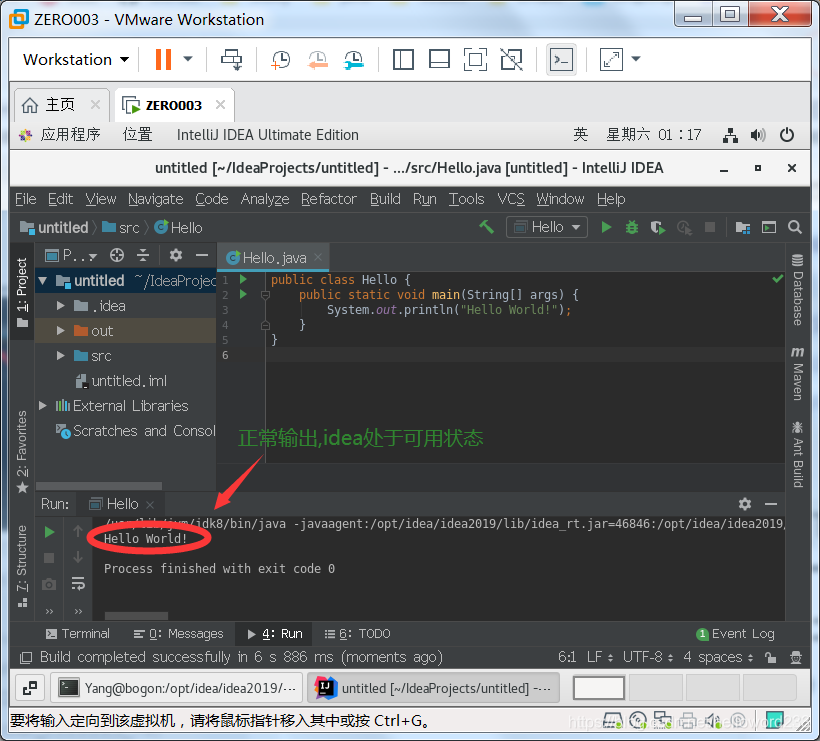Open Event Log
The width and height of the screenshot is (820, 741).
click(x=735, y=634)
